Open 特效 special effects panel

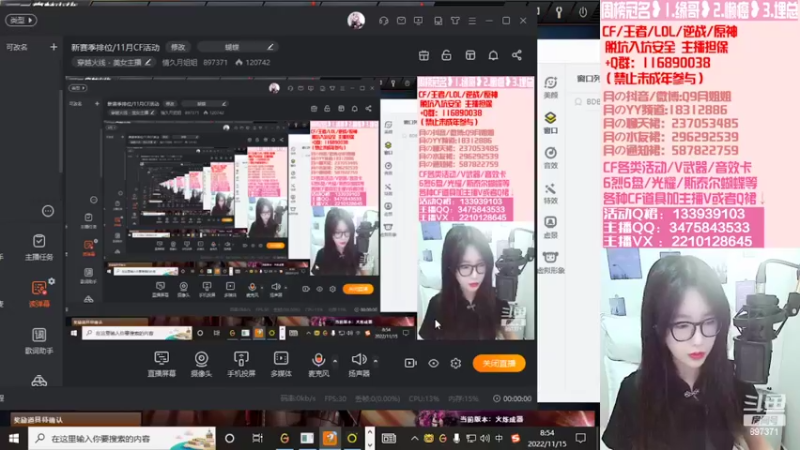[x=551, y=193]
